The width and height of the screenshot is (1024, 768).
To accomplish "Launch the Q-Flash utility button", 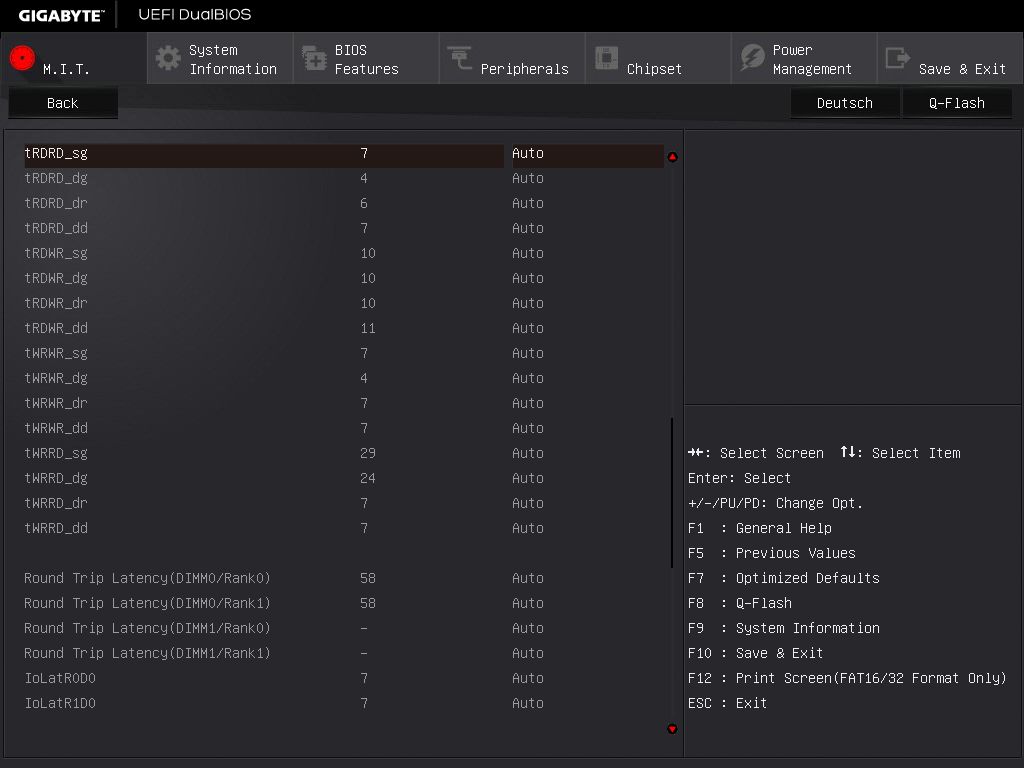I will pos(957,103).
